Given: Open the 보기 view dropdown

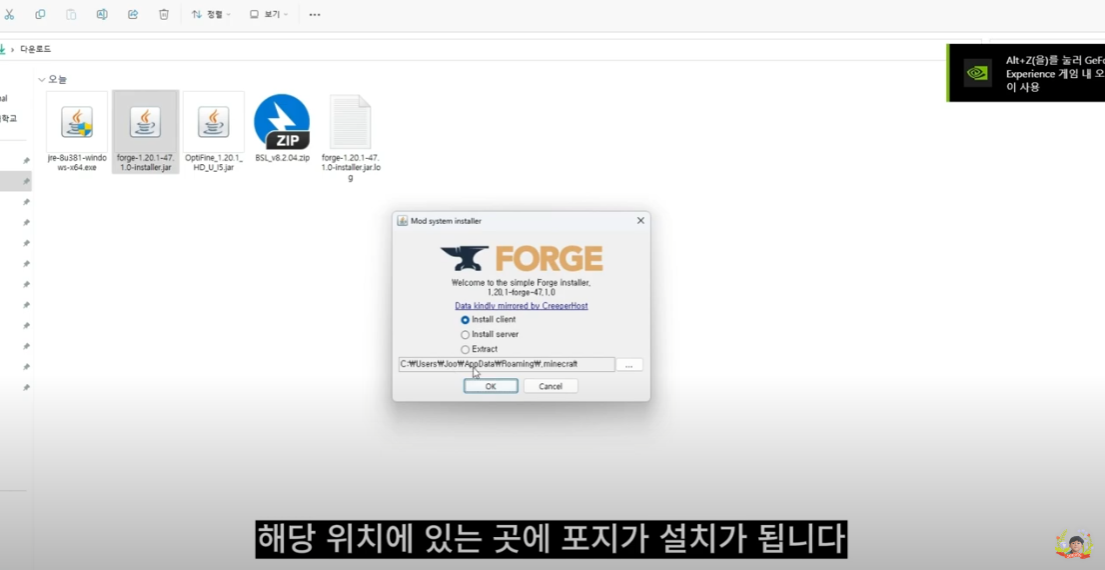Looking at the screenshot, I should (268, 14).
